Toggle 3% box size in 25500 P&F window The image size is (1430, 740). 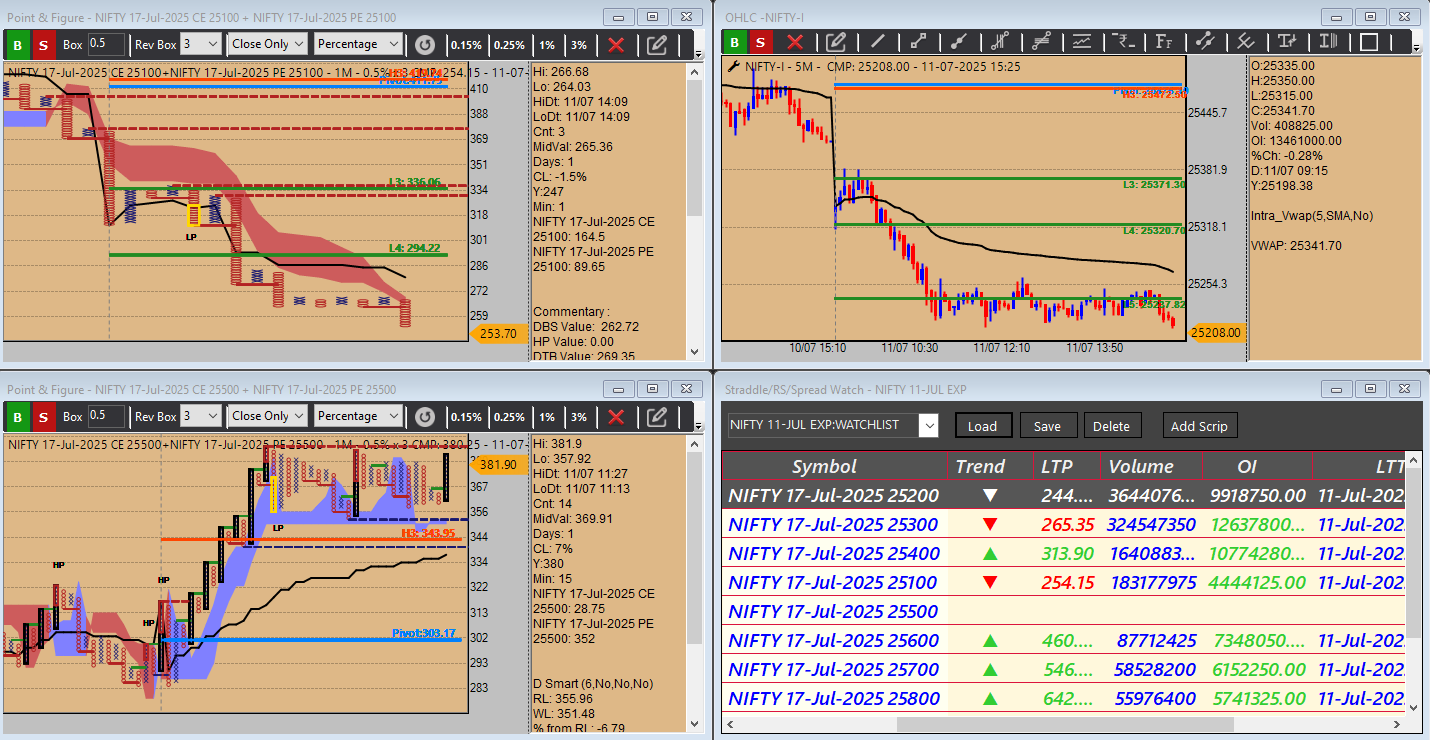pyautogui.click(x=579, y=416)
